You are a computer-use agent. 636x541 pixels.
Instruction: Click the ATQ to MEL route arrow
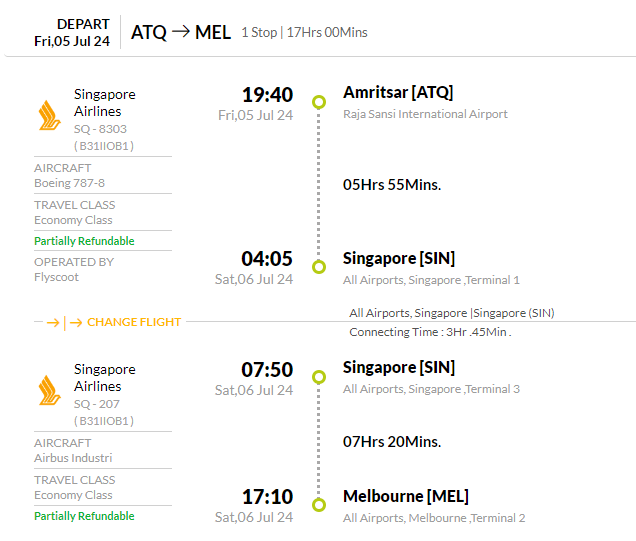pyautogui.click(x=181, y=32)
